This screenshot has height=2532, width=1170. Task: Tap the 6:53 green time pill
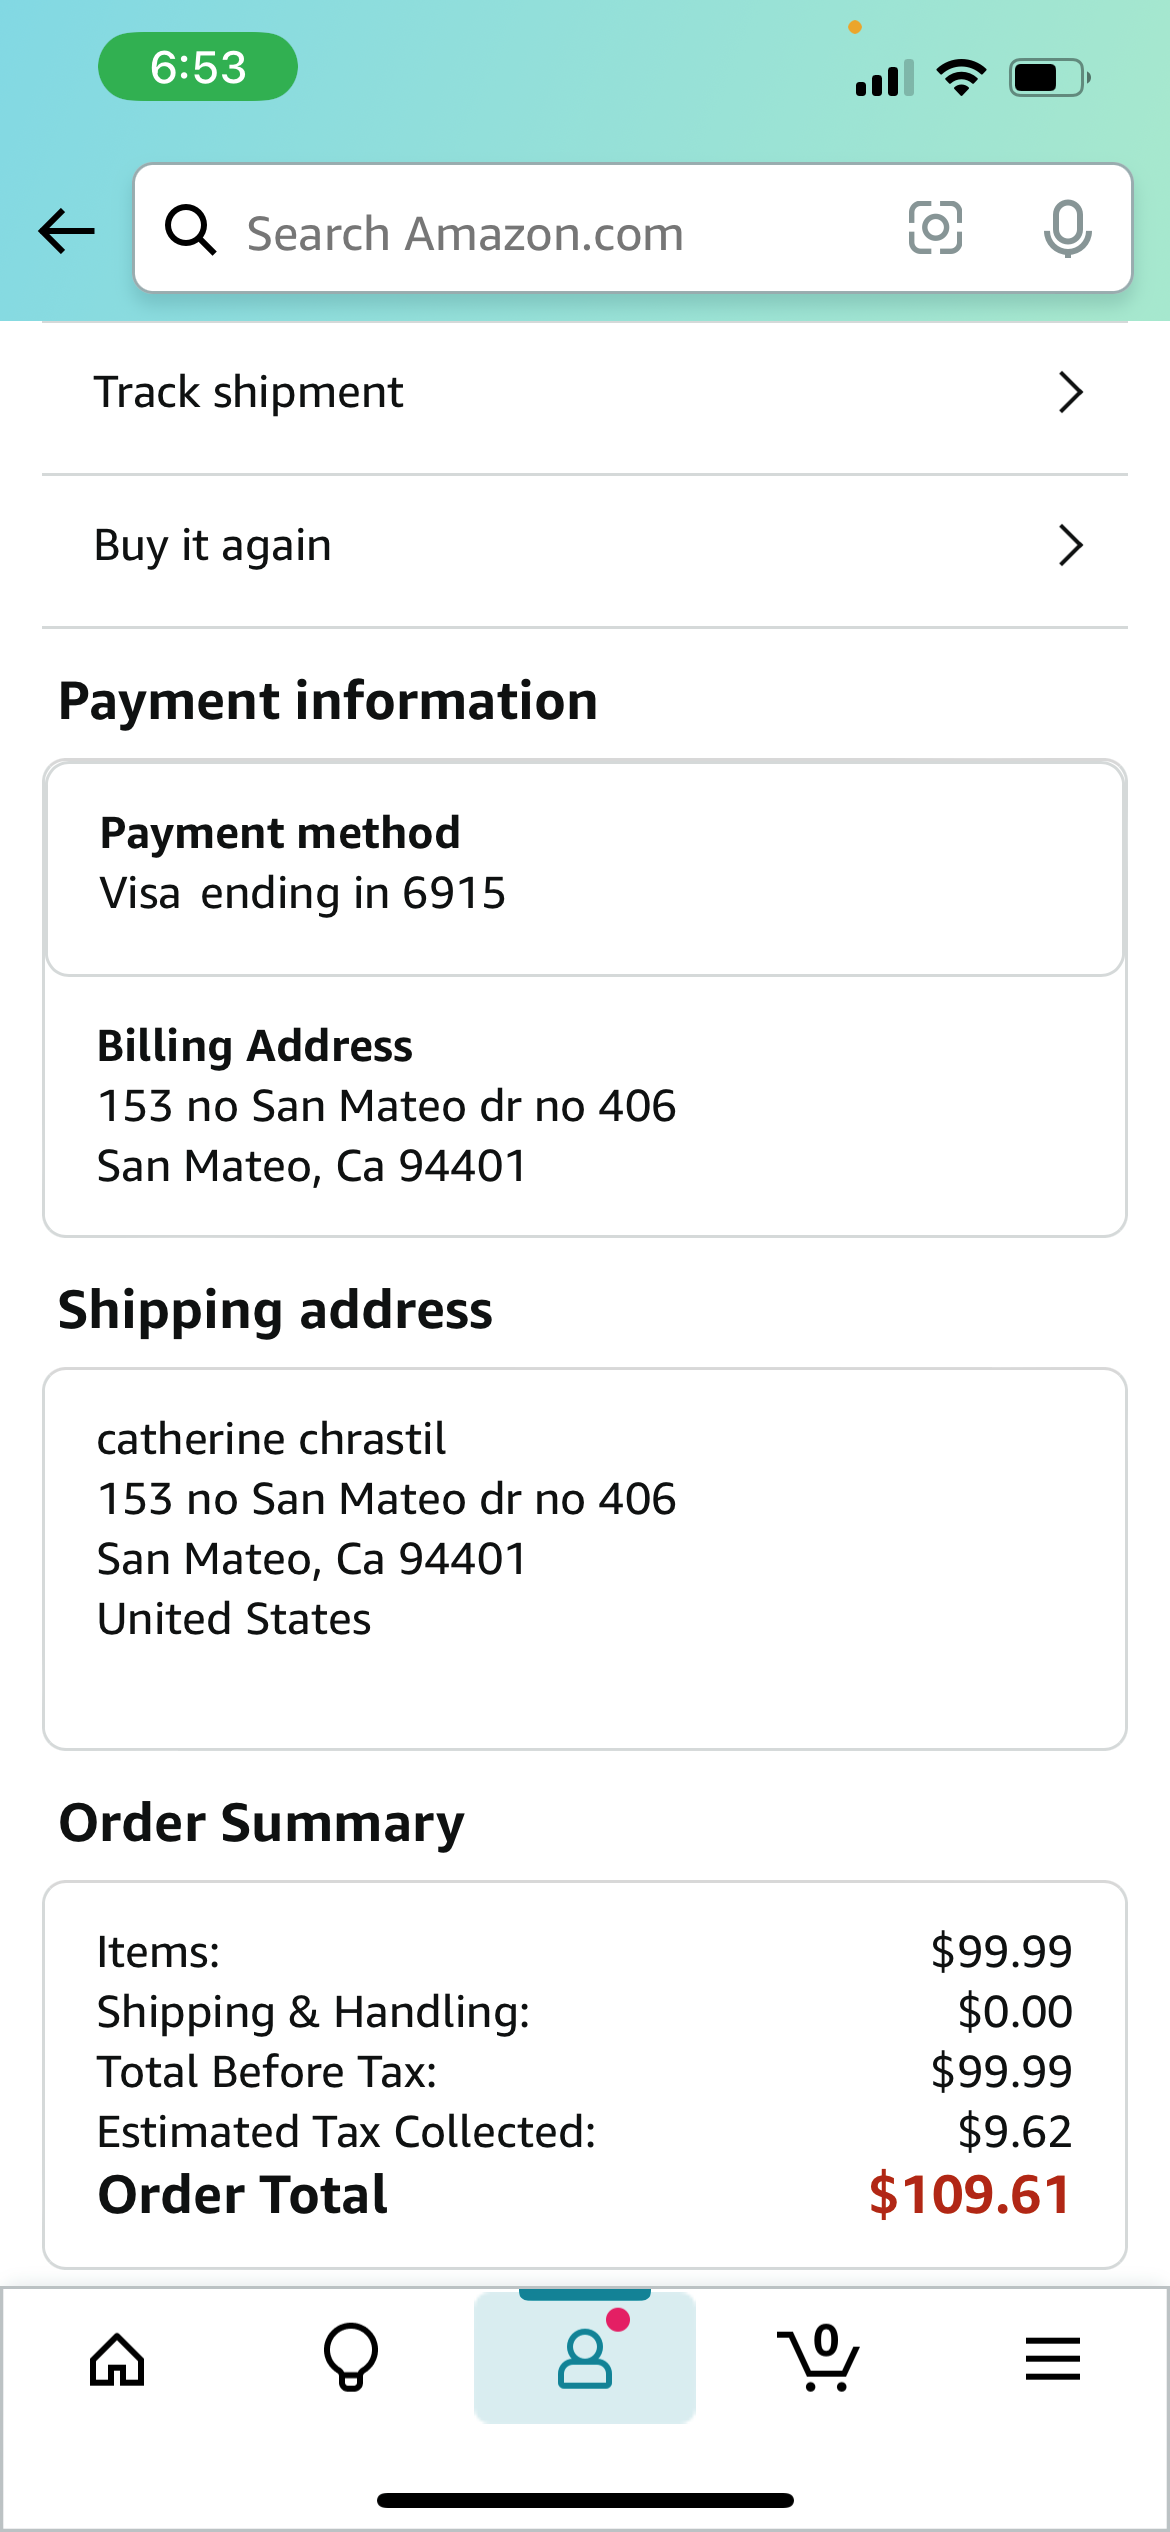tap(198, 67)
